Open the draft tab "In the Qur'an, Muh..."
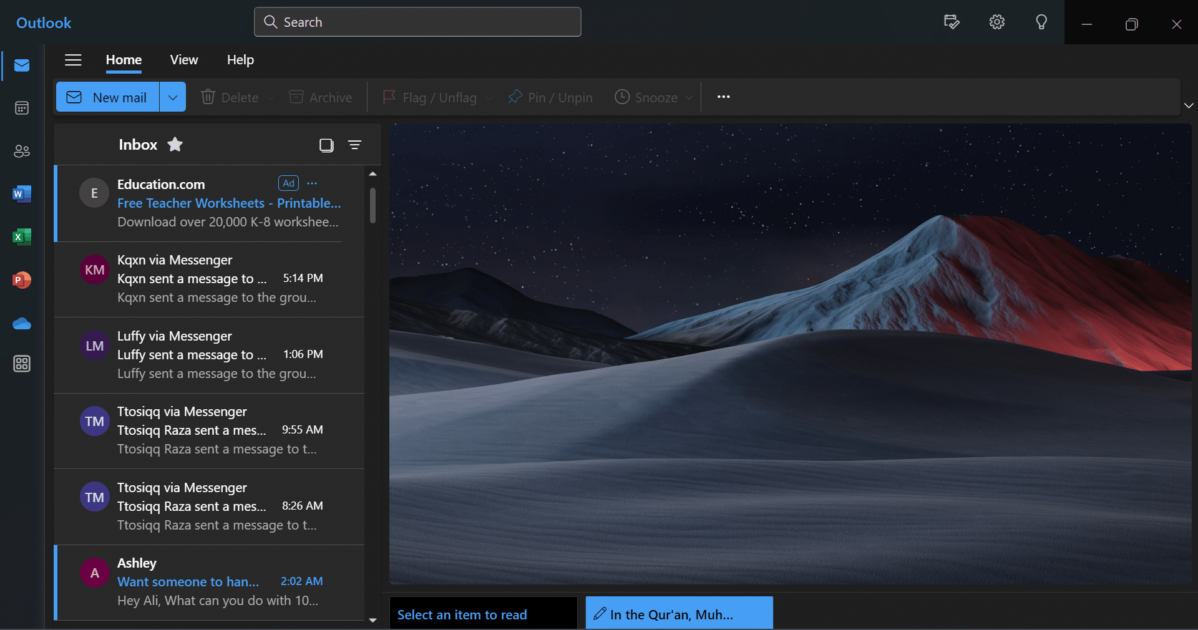This screenshot has height=630, width=1198. pyautogui.click(x=679, y=614)
